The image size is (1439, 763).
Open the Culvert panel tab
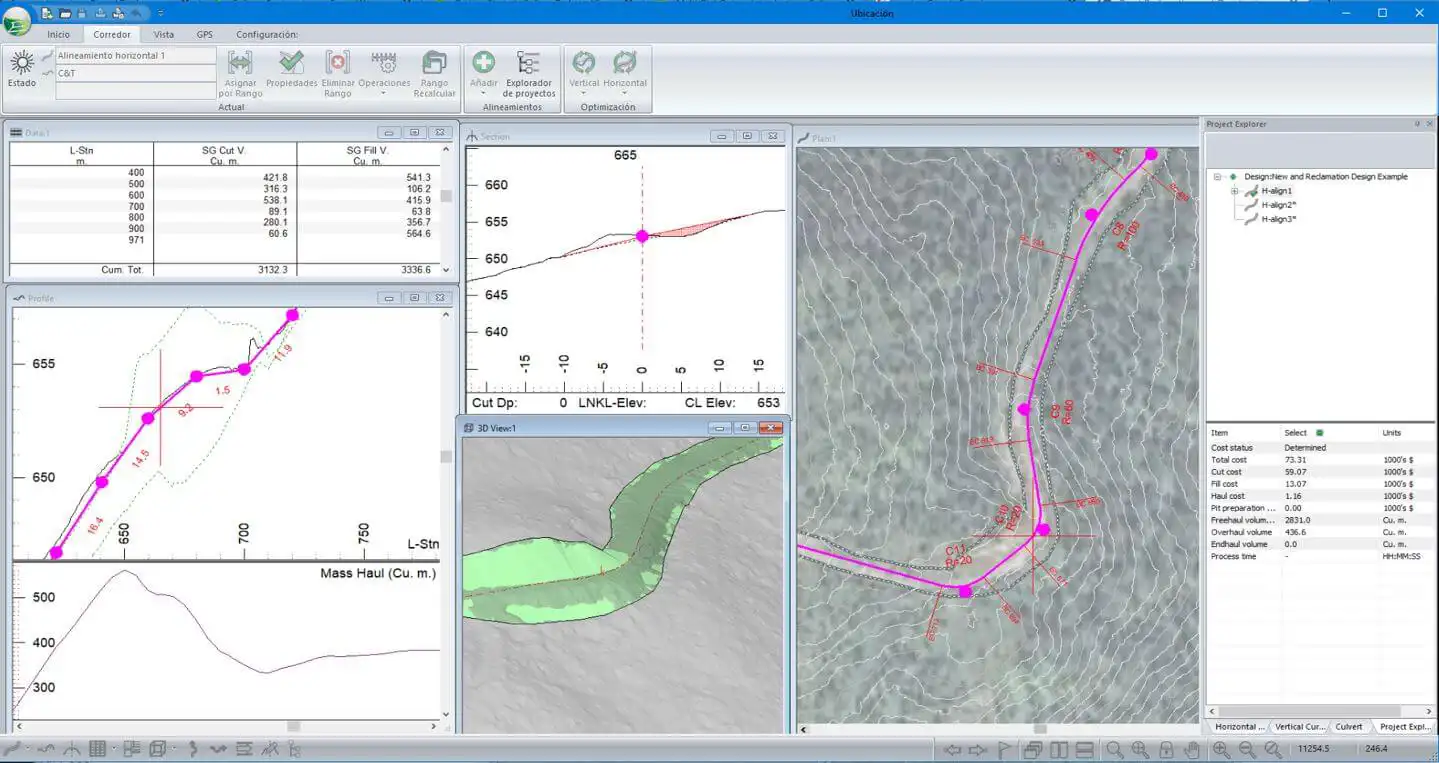point(1348,727)
